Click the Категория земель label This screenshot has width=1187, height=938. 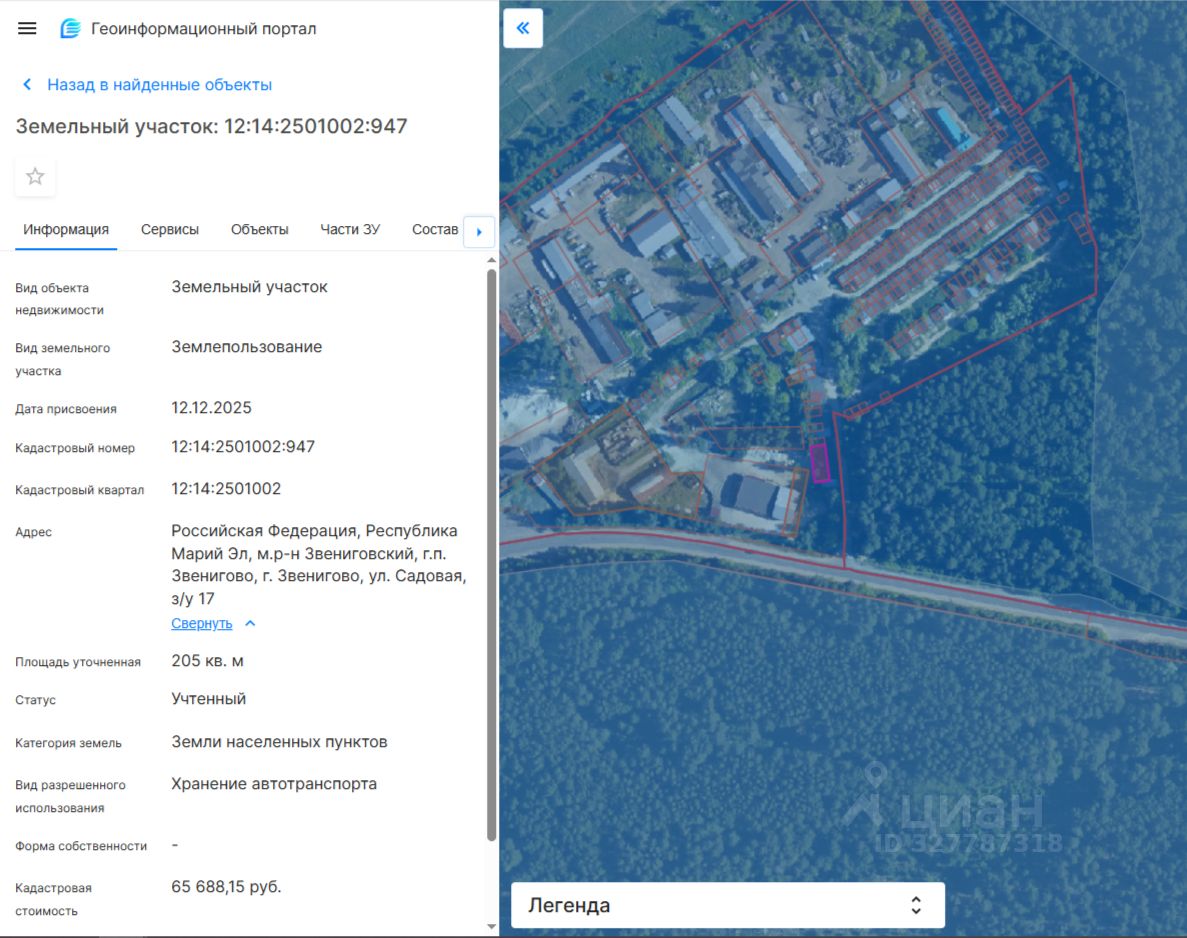tap(68, 743)
